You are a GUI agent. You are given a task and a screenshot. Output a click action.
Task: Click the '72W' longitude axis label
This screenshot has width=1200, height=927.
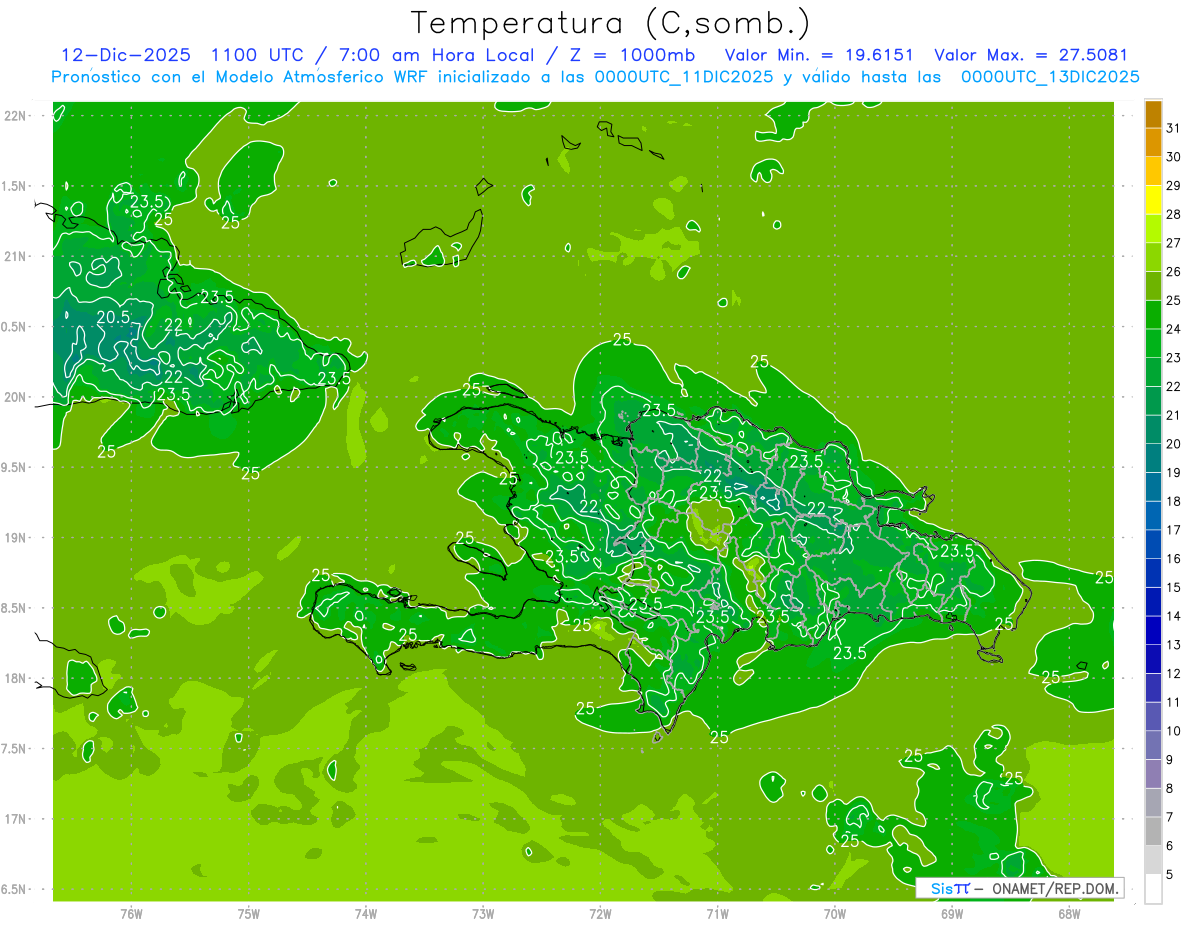click(x=600, y=914)
